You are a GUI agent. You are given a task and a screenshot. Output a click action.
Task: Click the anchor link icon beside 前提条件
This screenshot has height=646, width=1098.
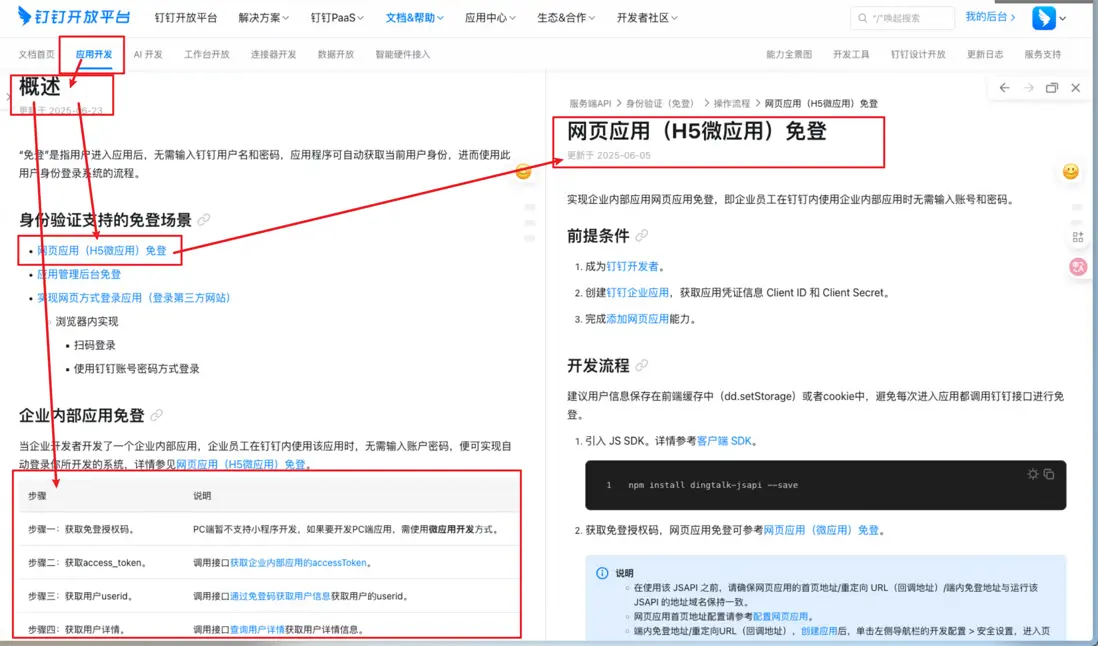pyautogui.click(x=642, y=238)
